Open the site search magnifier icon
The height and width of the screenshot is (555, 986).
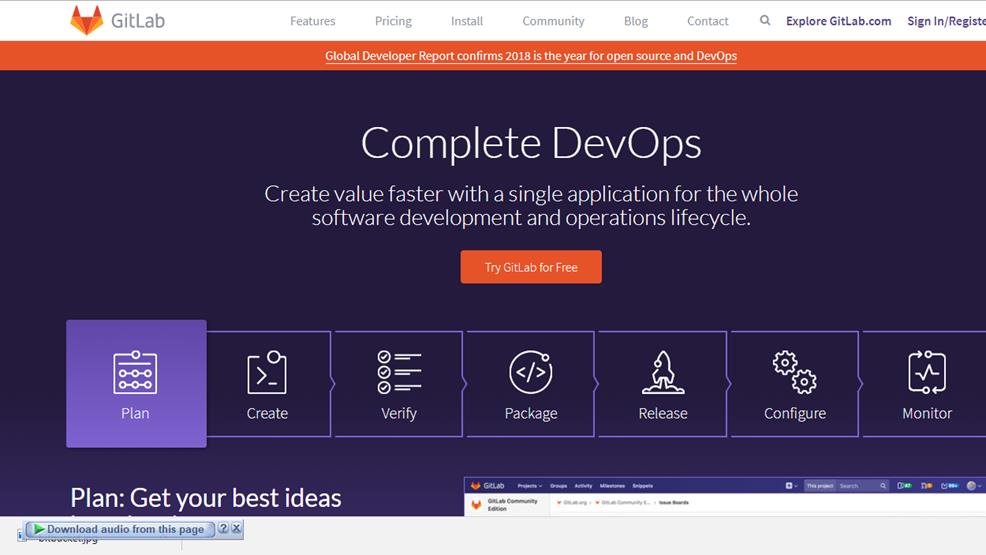(765, 20)
